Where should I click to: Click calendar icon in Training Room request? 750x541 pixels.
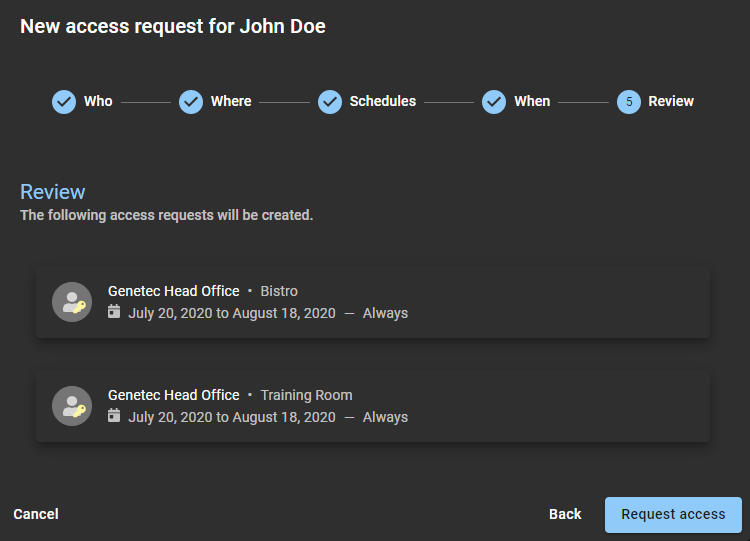tap(114, 416)
